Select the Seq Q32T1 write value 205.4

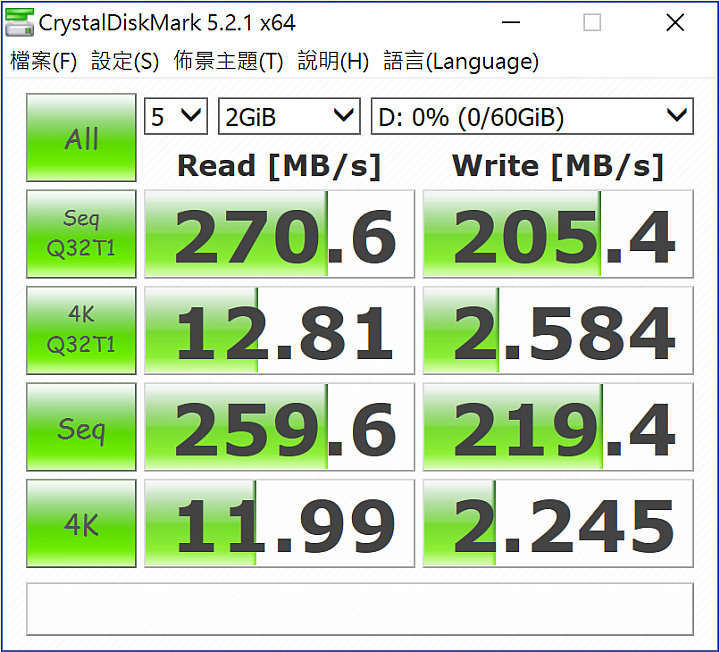(558, 234)
